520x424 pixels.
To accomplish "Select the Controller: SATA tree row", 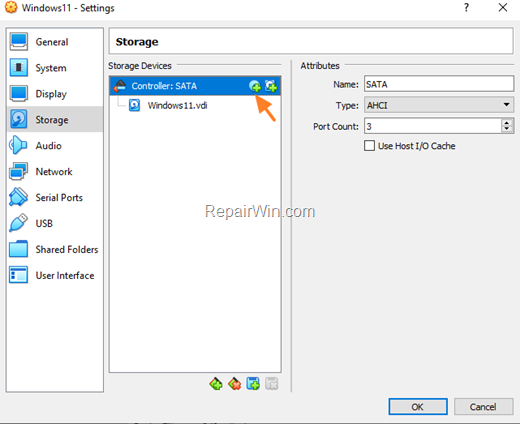I will [x=195, y=86].
